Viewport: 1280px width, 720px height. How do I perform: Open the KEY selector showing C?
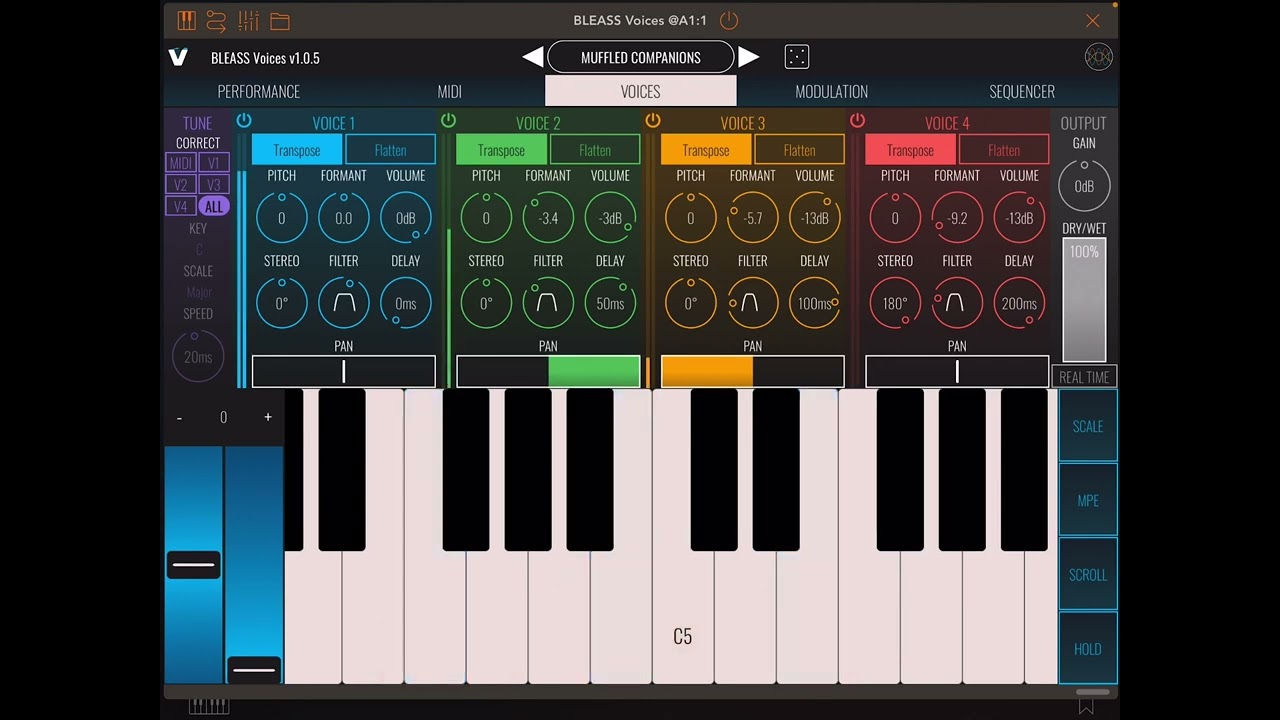(x=198, y=250)
